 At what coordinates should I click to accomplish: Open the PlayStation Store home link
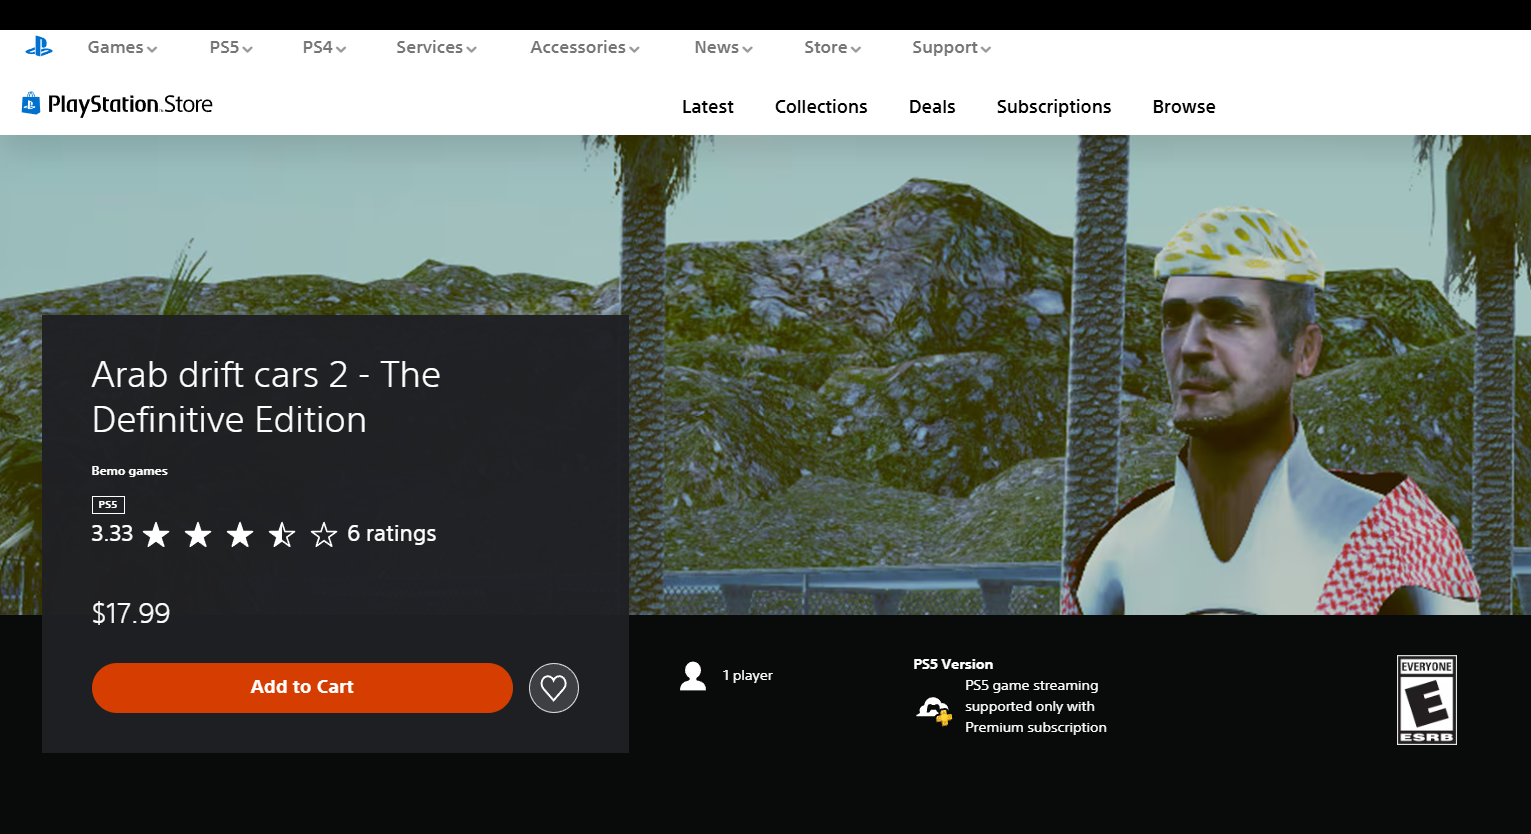tap(118, 104)
